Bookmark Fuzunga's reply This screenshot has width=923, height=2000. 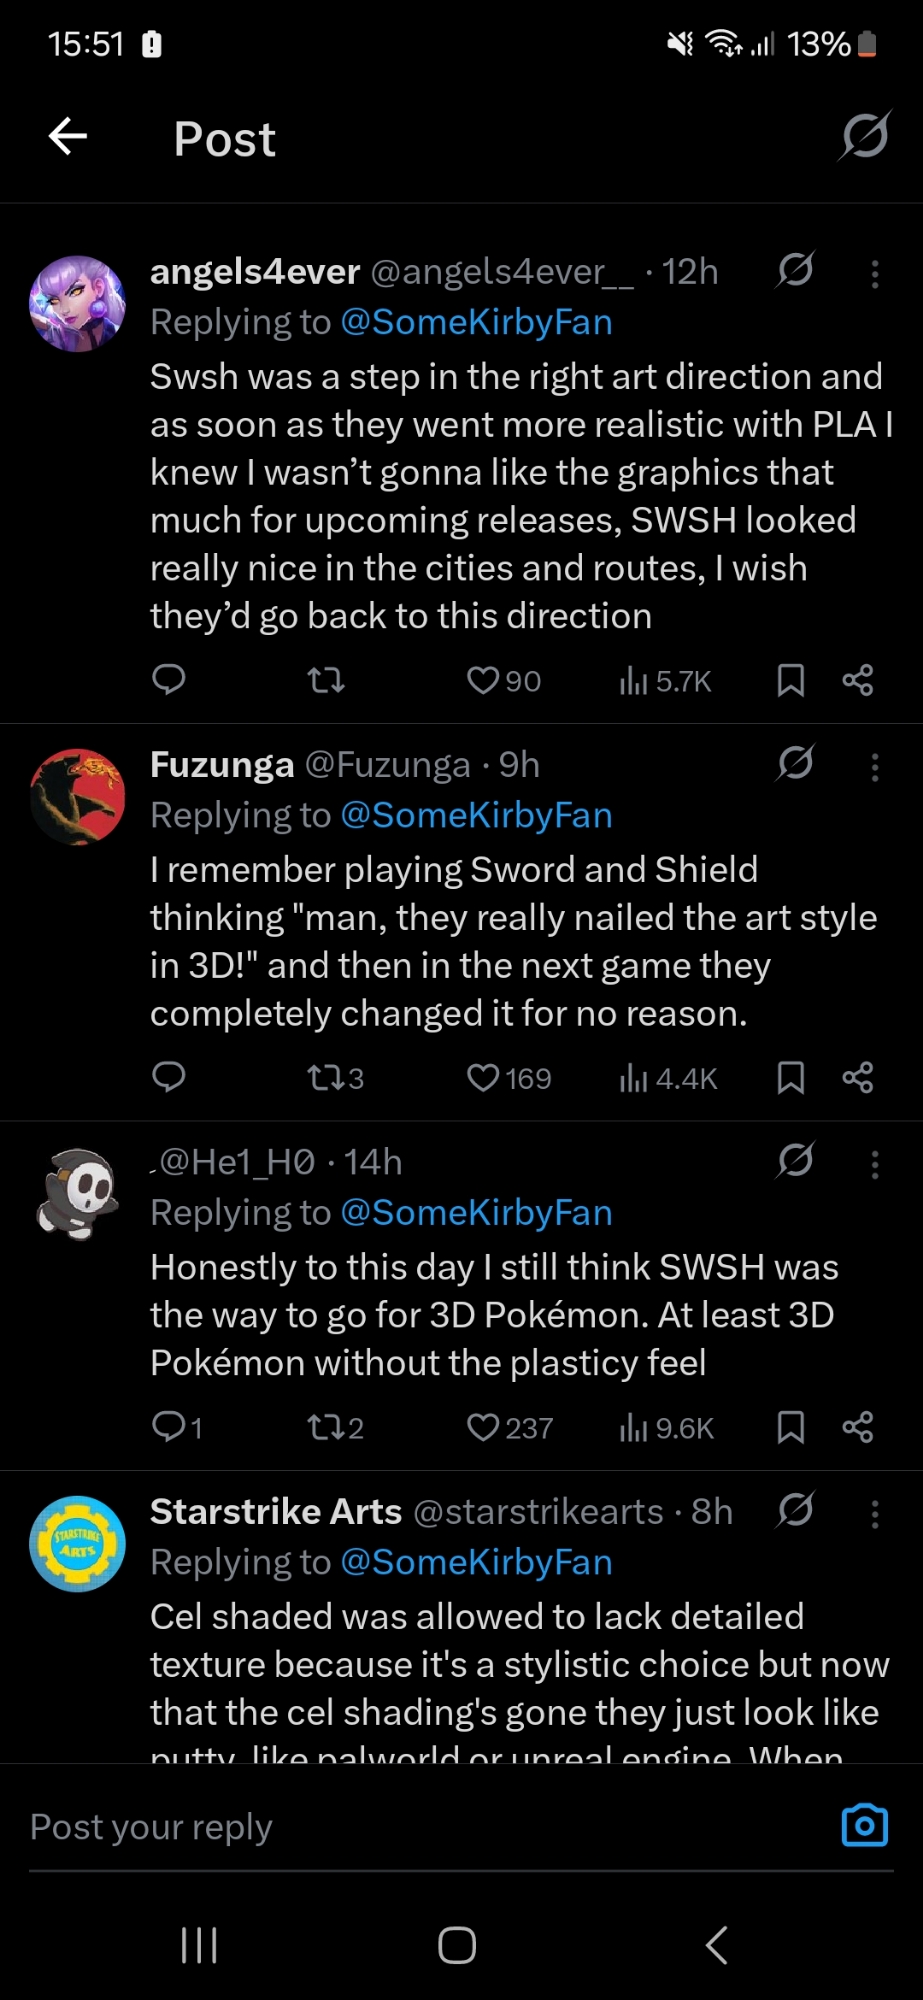pyautogui.click(x=790, y=1078)
